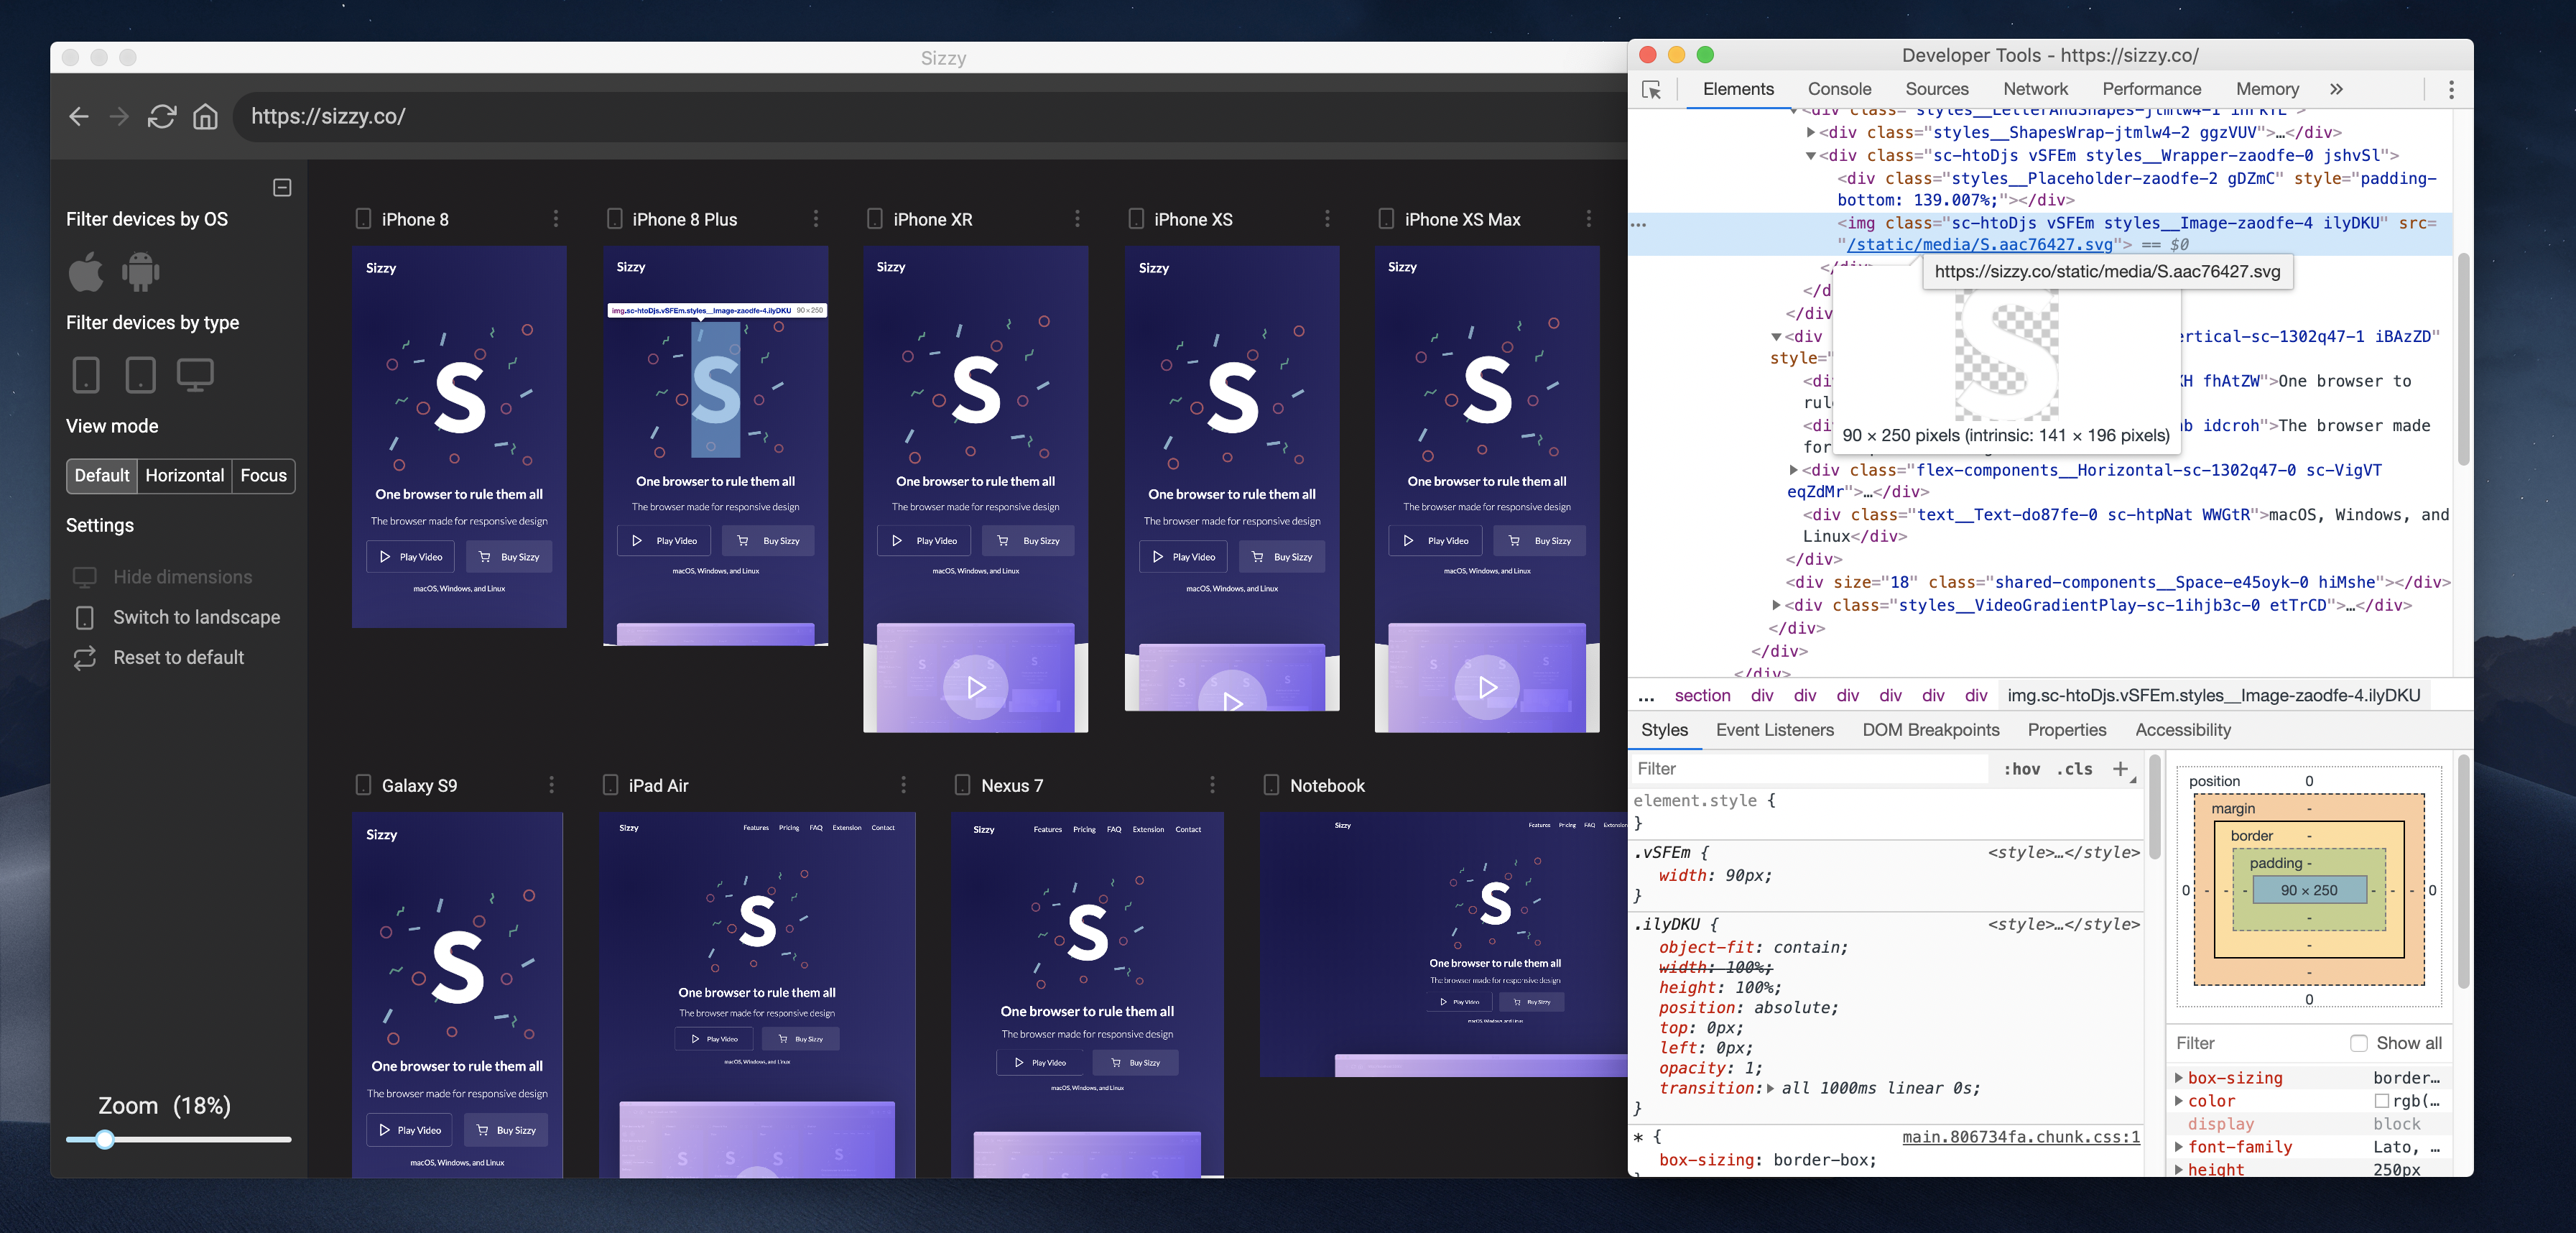Image resolution: width=2576 pixels, height=1233 pixels.
Task: Click the large play button in iPhone XR preview
Action: coord(976,687)
